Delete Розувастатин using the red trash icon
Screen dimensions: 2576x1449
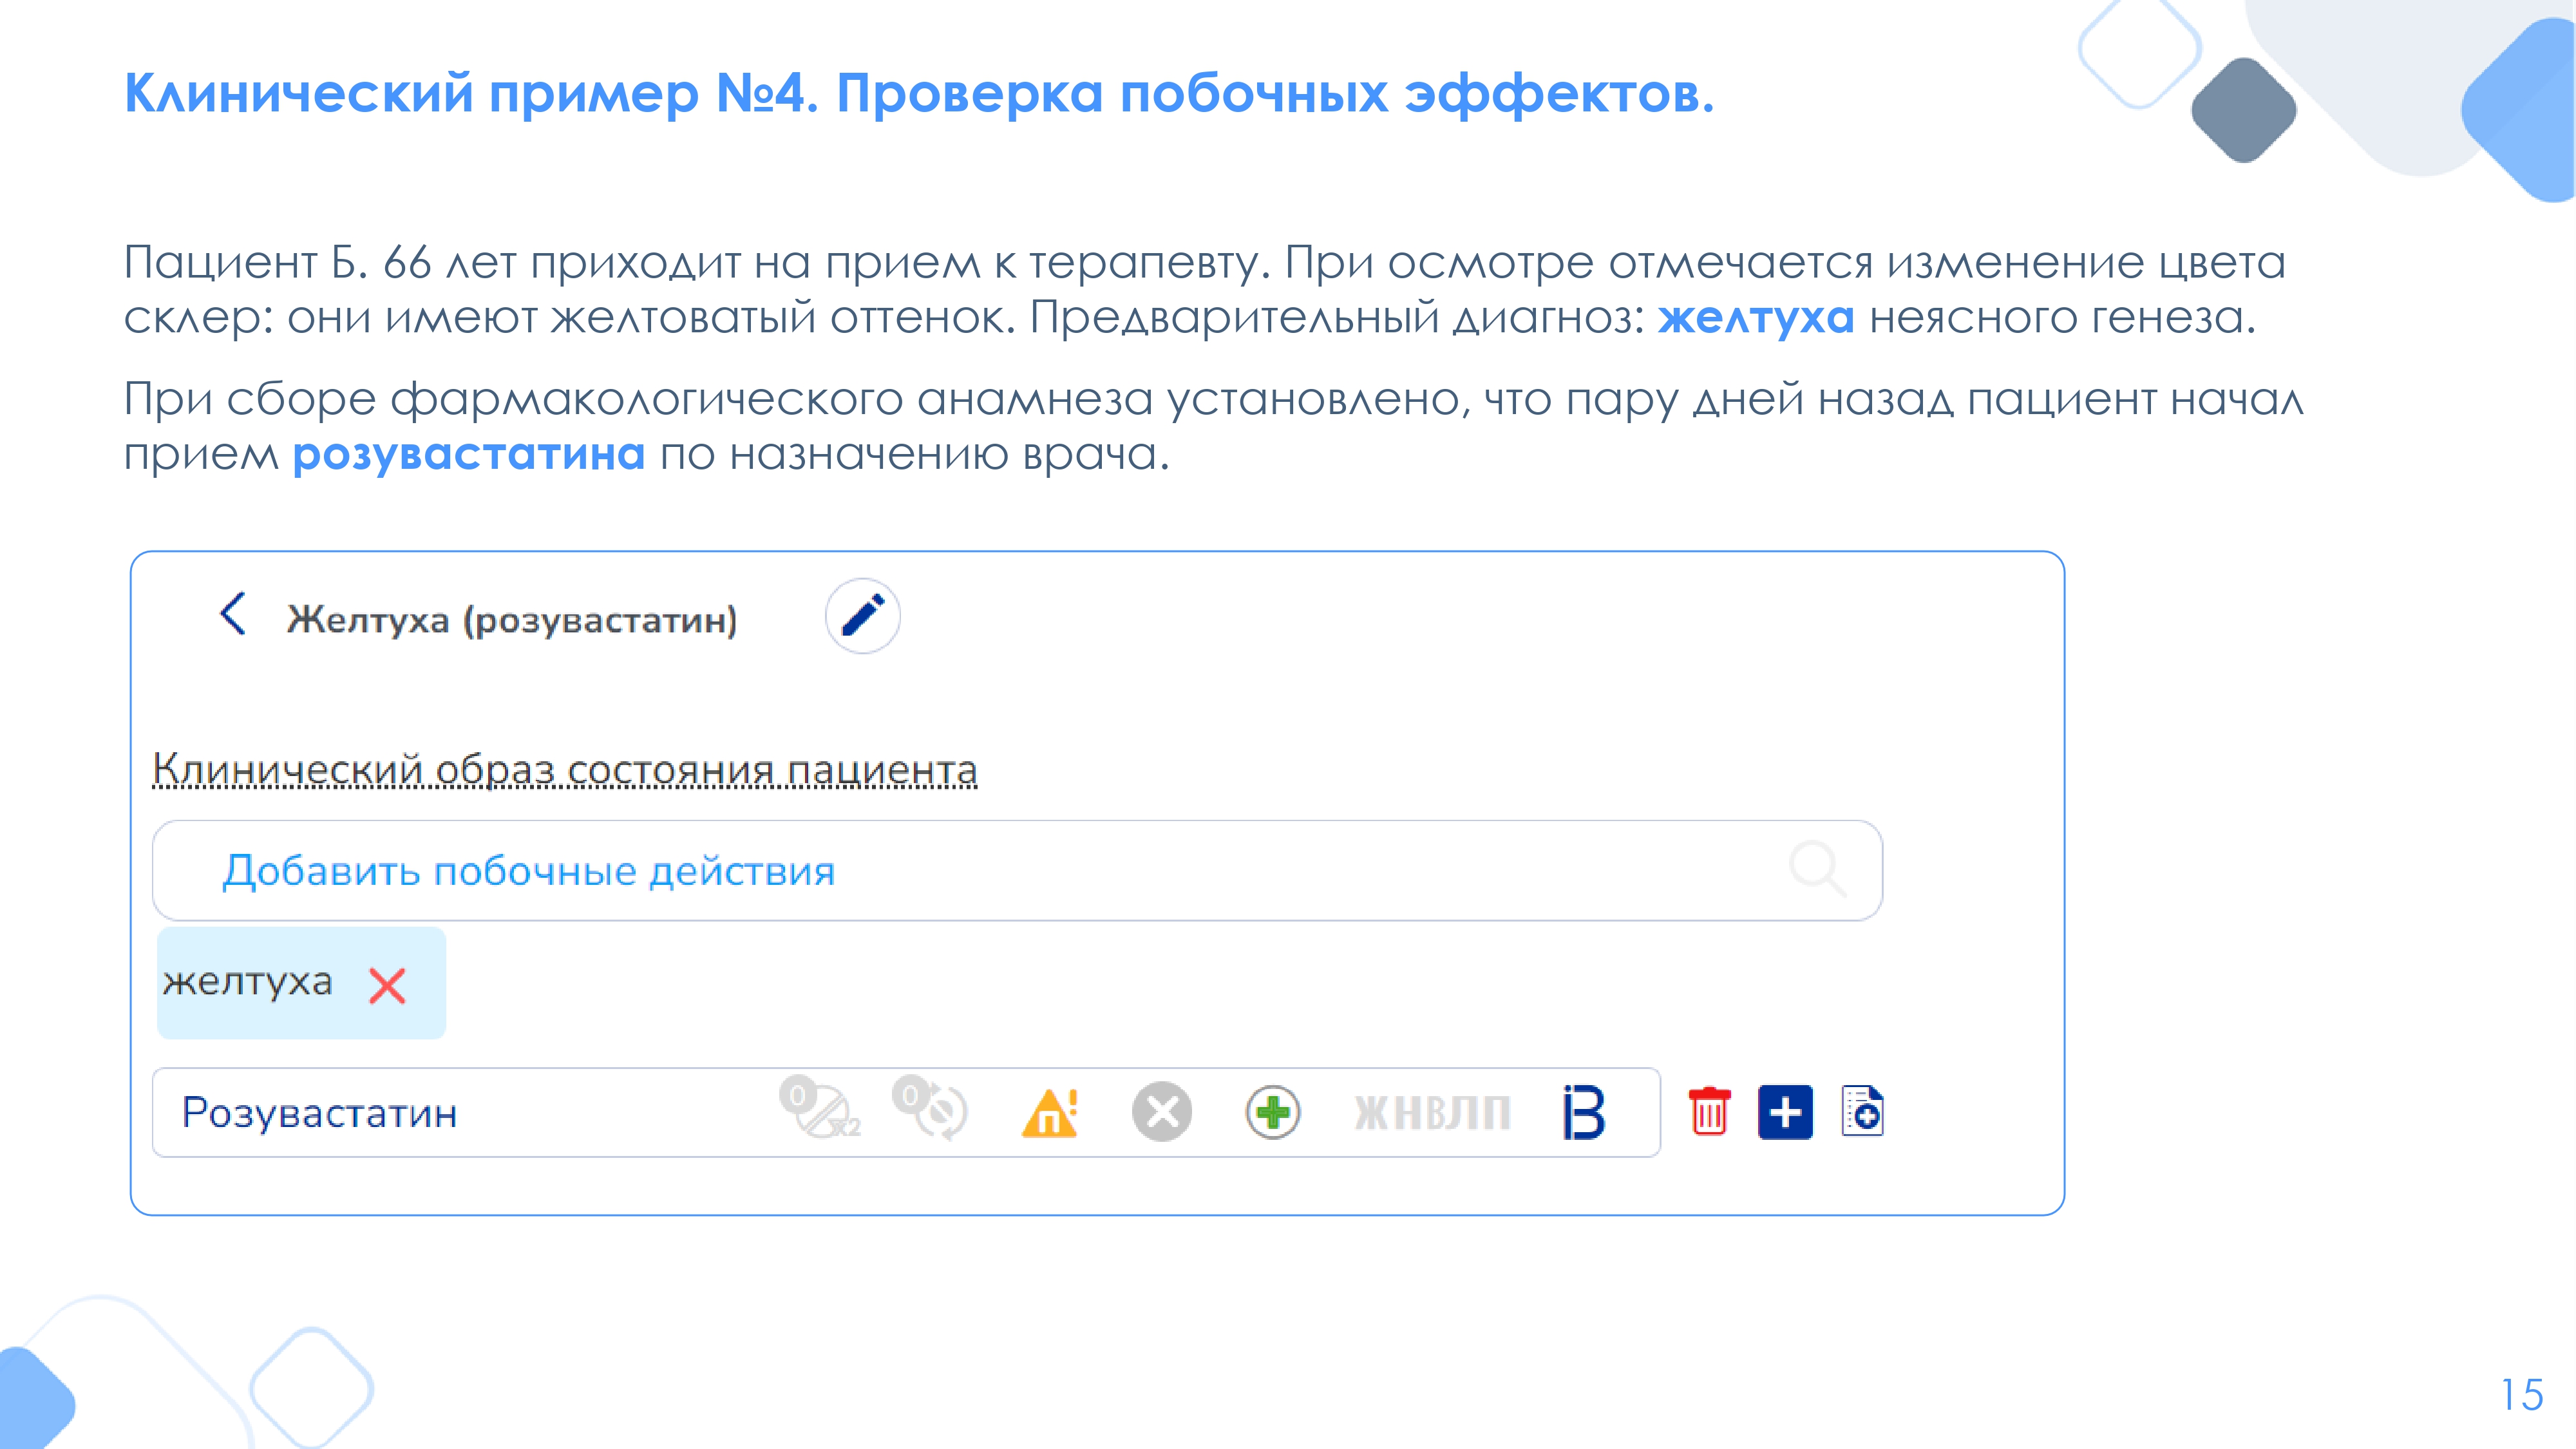(x=1709, y=1112)
